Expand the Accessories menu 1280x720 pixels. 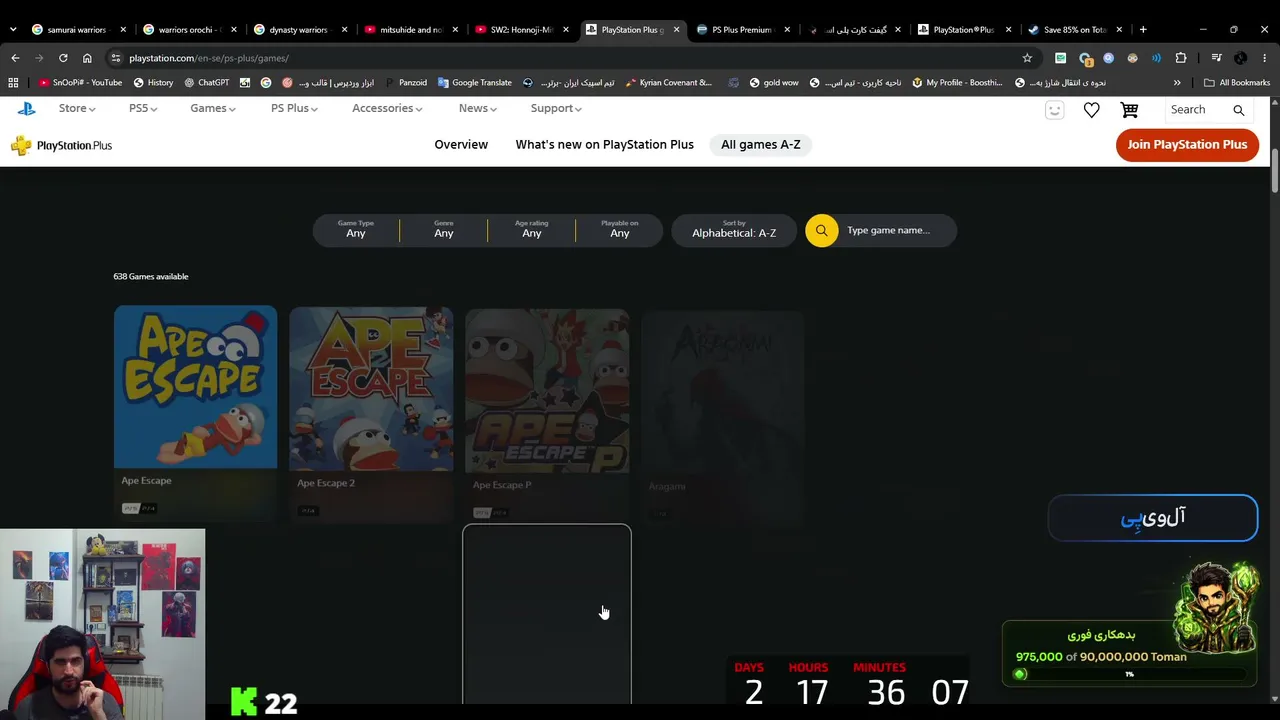(387, 109)
